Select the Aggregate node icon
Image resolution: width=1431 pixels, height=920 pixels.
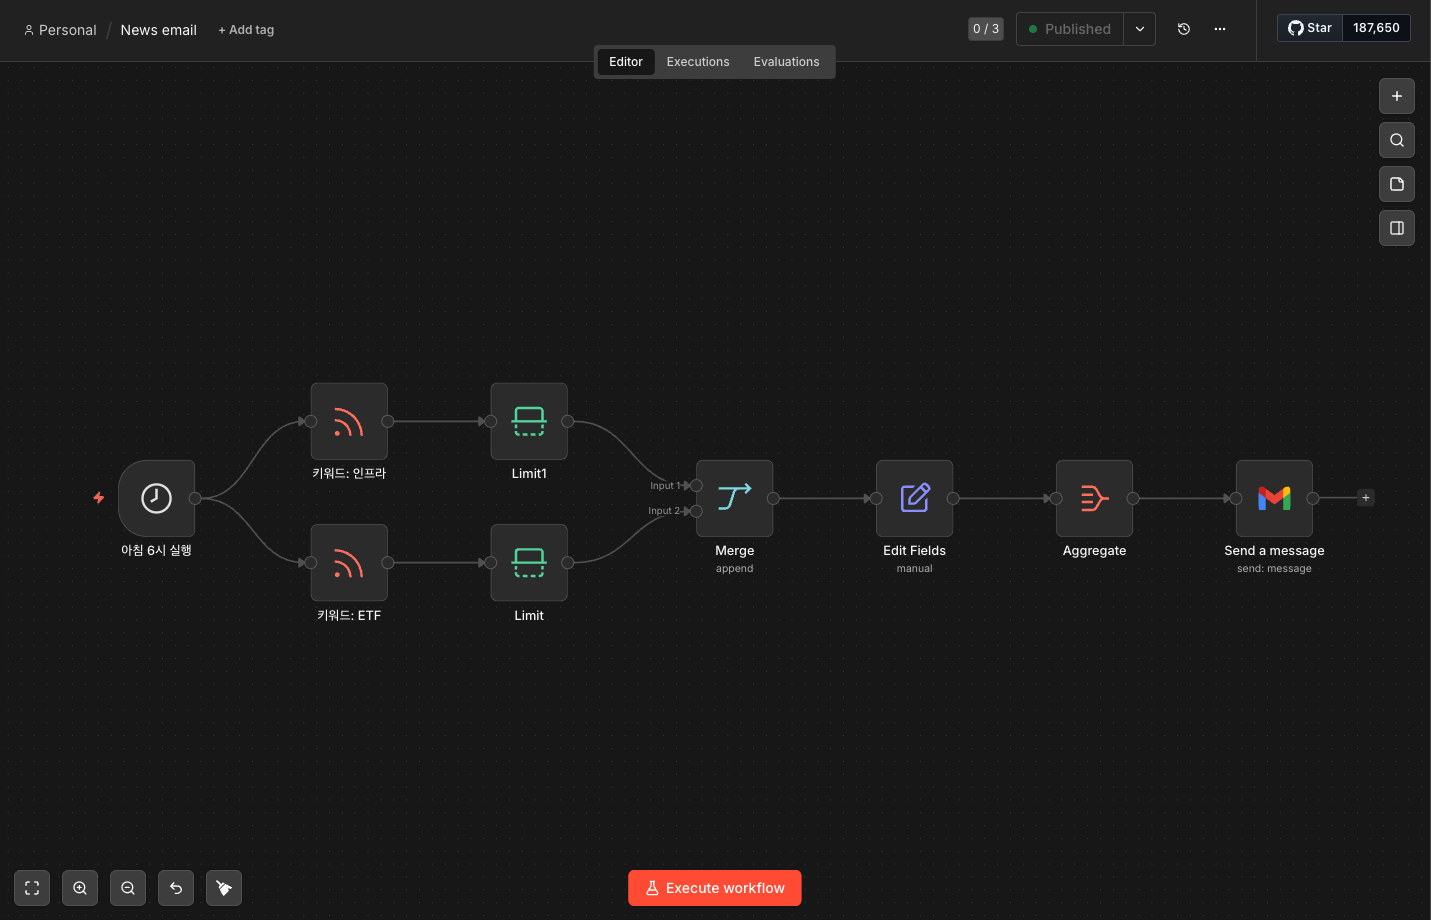coord(1094,498)
